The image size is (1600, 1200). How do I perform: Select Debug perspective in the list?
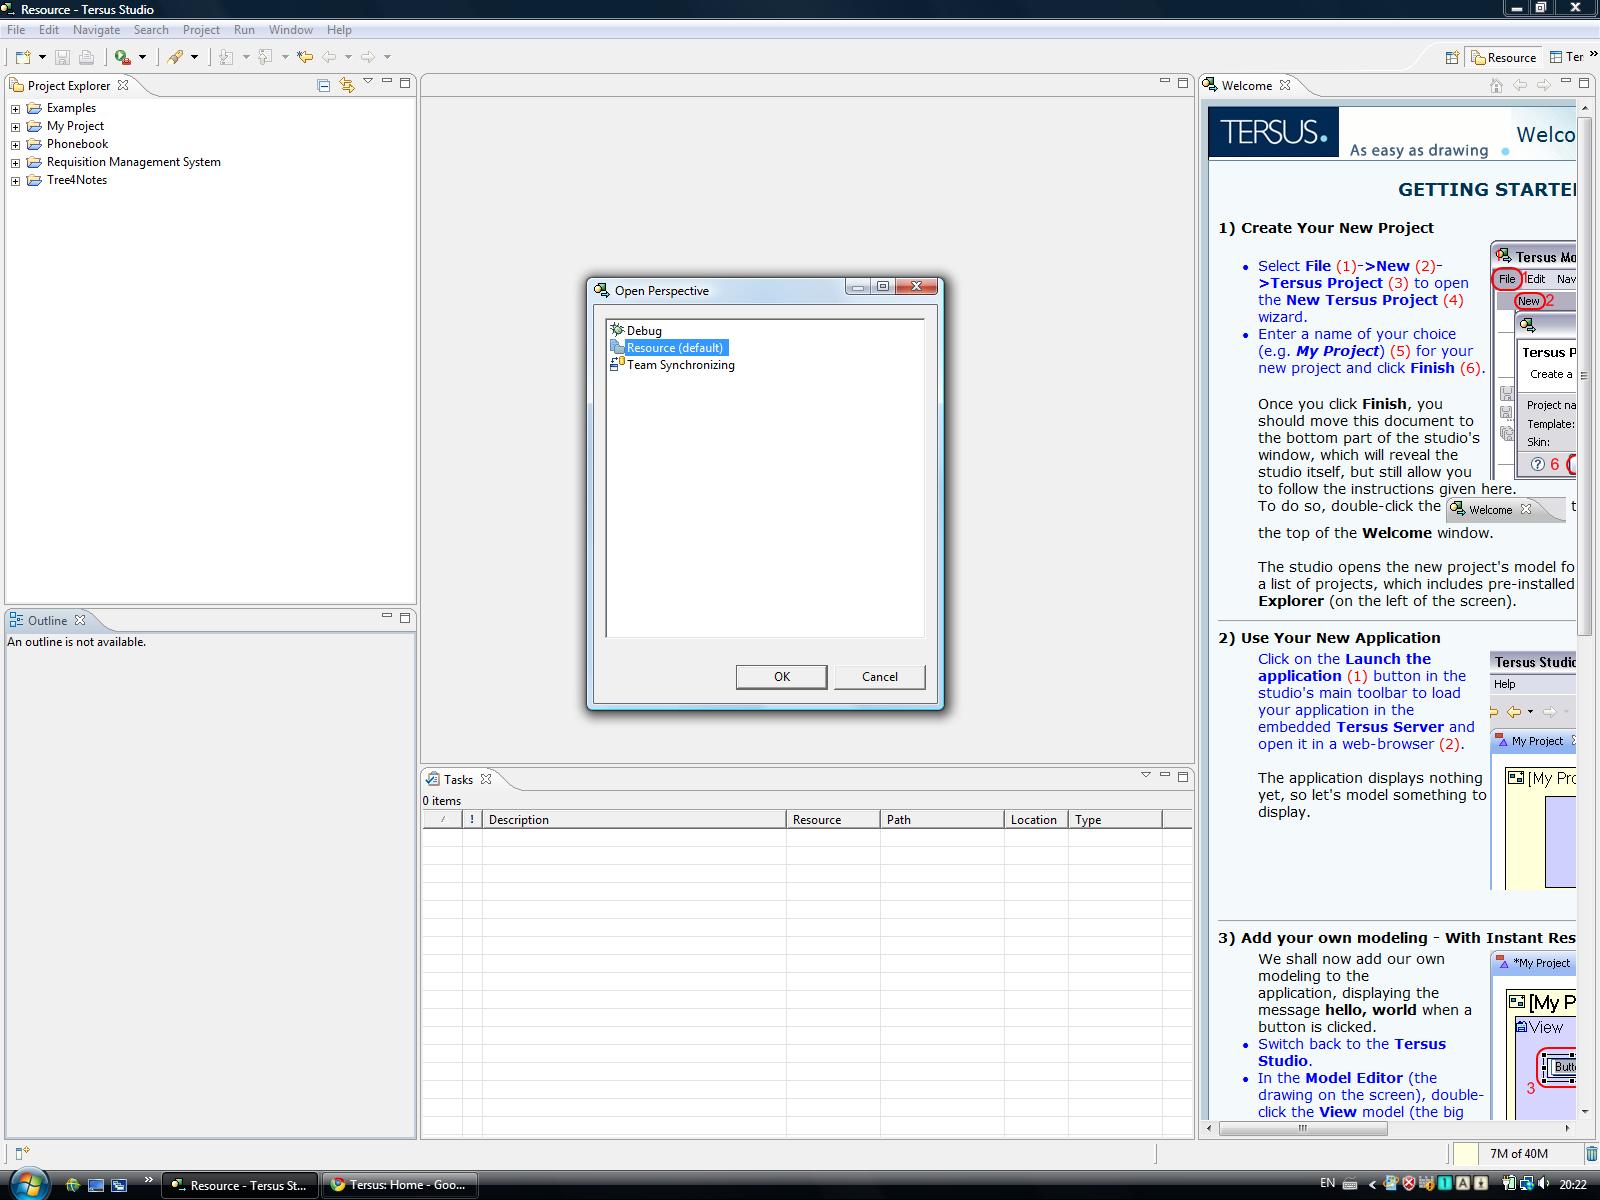click(x=644, y=331)
